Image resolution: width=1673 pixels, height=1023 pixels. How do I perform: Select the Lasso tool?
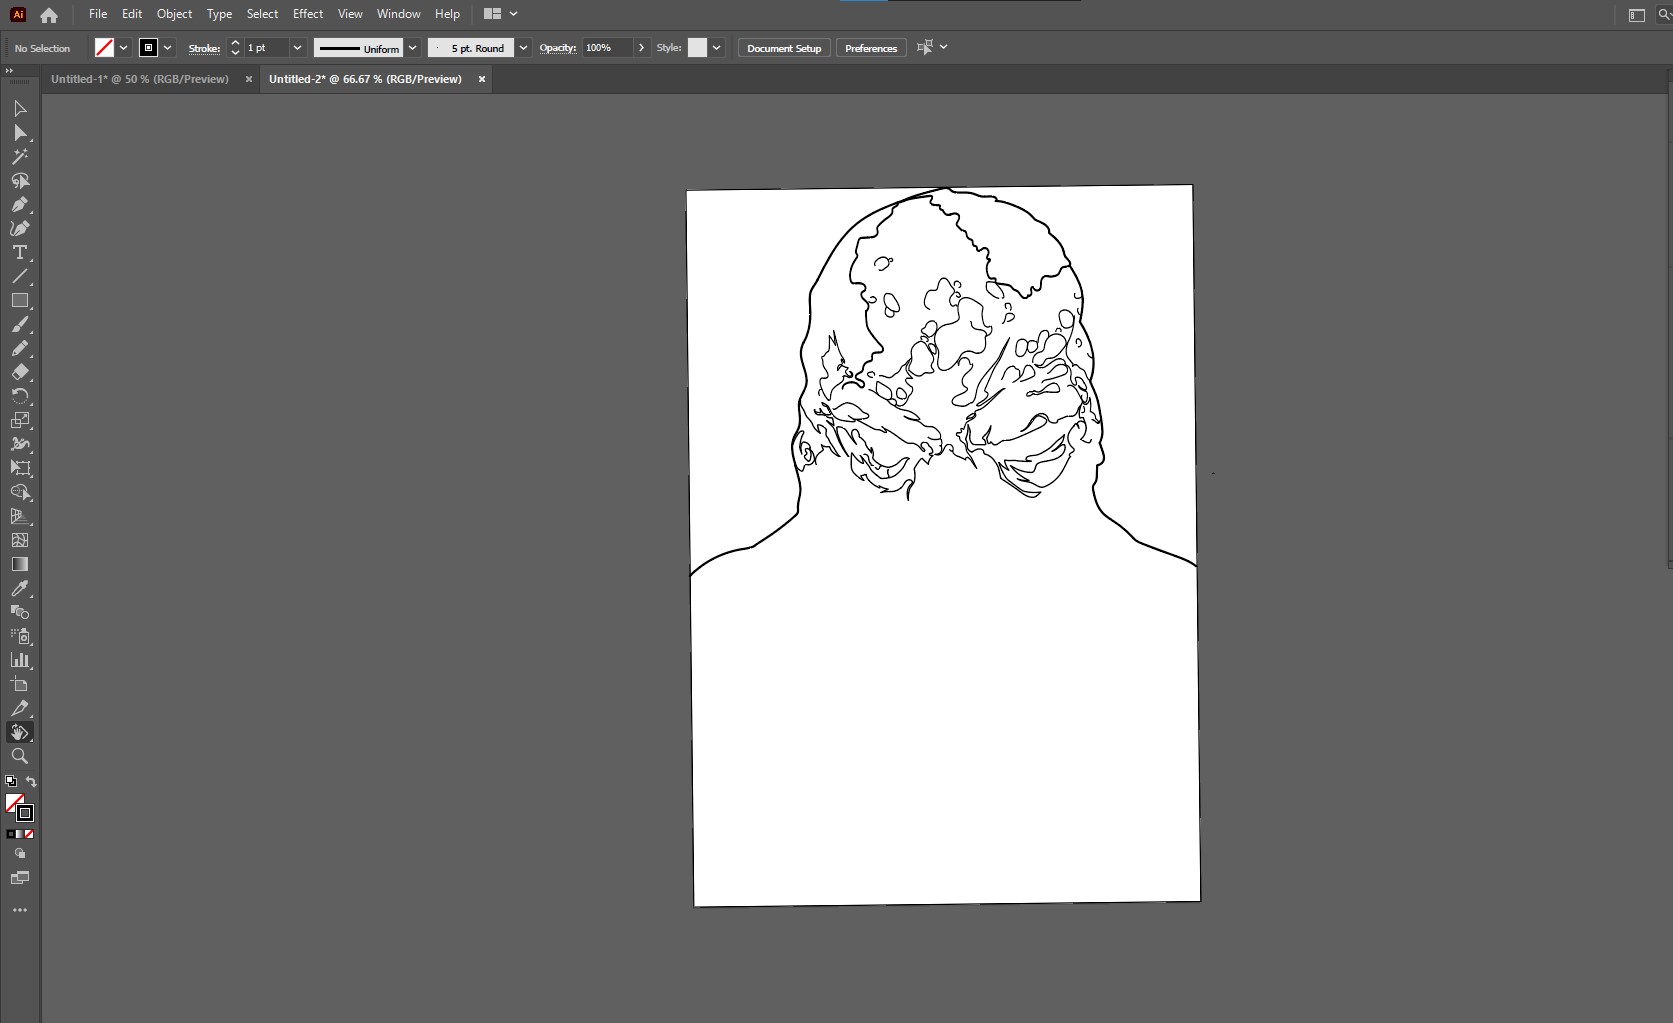20,180
